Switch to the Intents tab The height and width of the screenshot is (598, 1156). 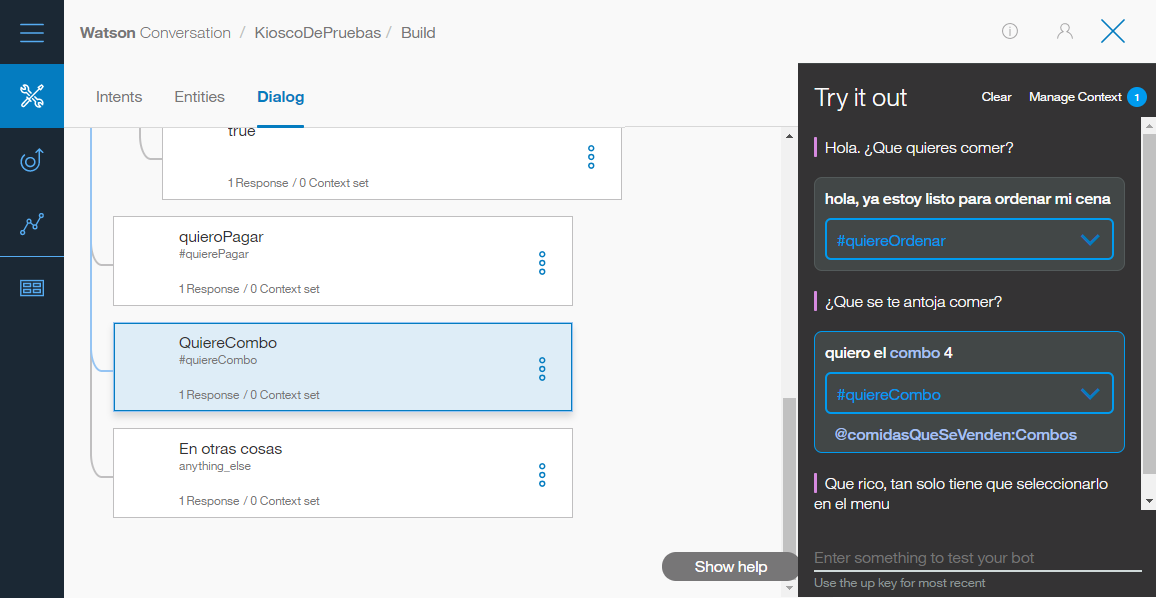coord(119,97)
